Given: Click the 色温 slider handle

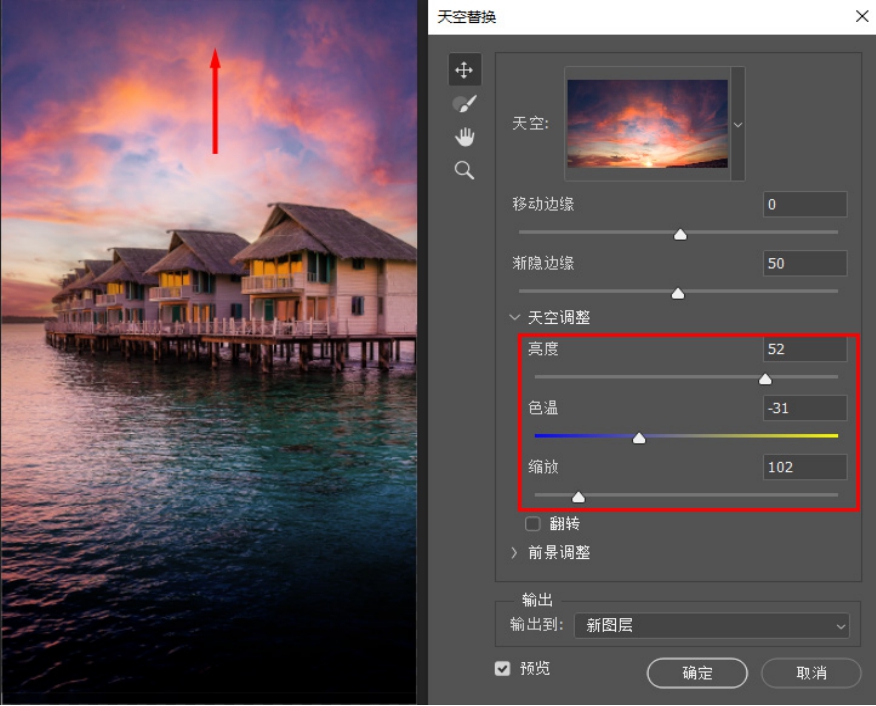Looking at the screenshot, I should click(x=639, y=438).
